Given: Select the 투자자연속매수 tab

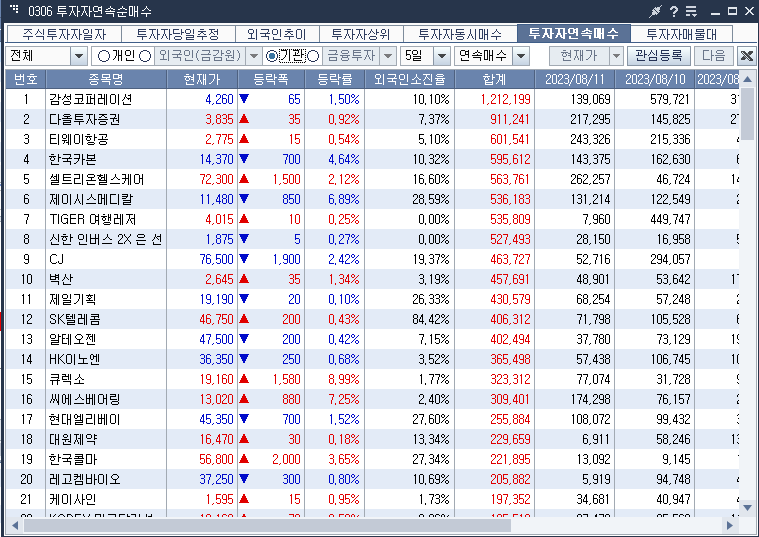Looking at the screenshot, I should [574, 33].
